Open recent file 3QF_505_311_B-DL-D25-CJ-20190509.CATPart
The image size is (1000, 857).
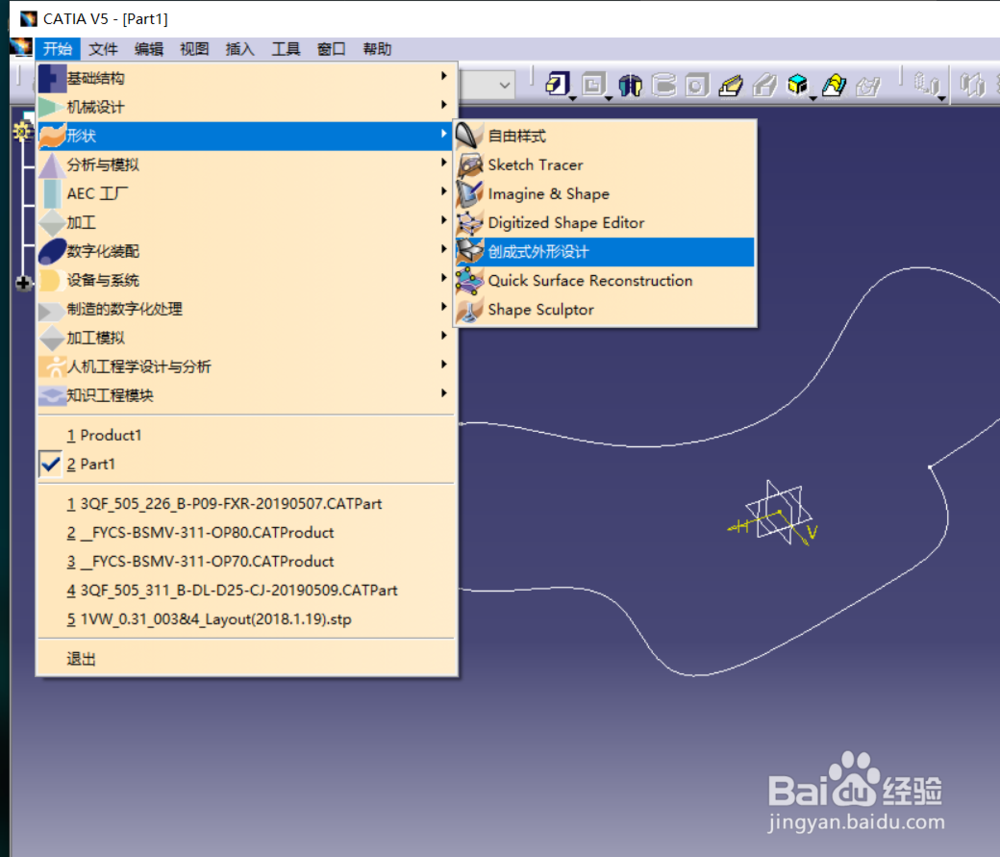click(x=245, y=590)
